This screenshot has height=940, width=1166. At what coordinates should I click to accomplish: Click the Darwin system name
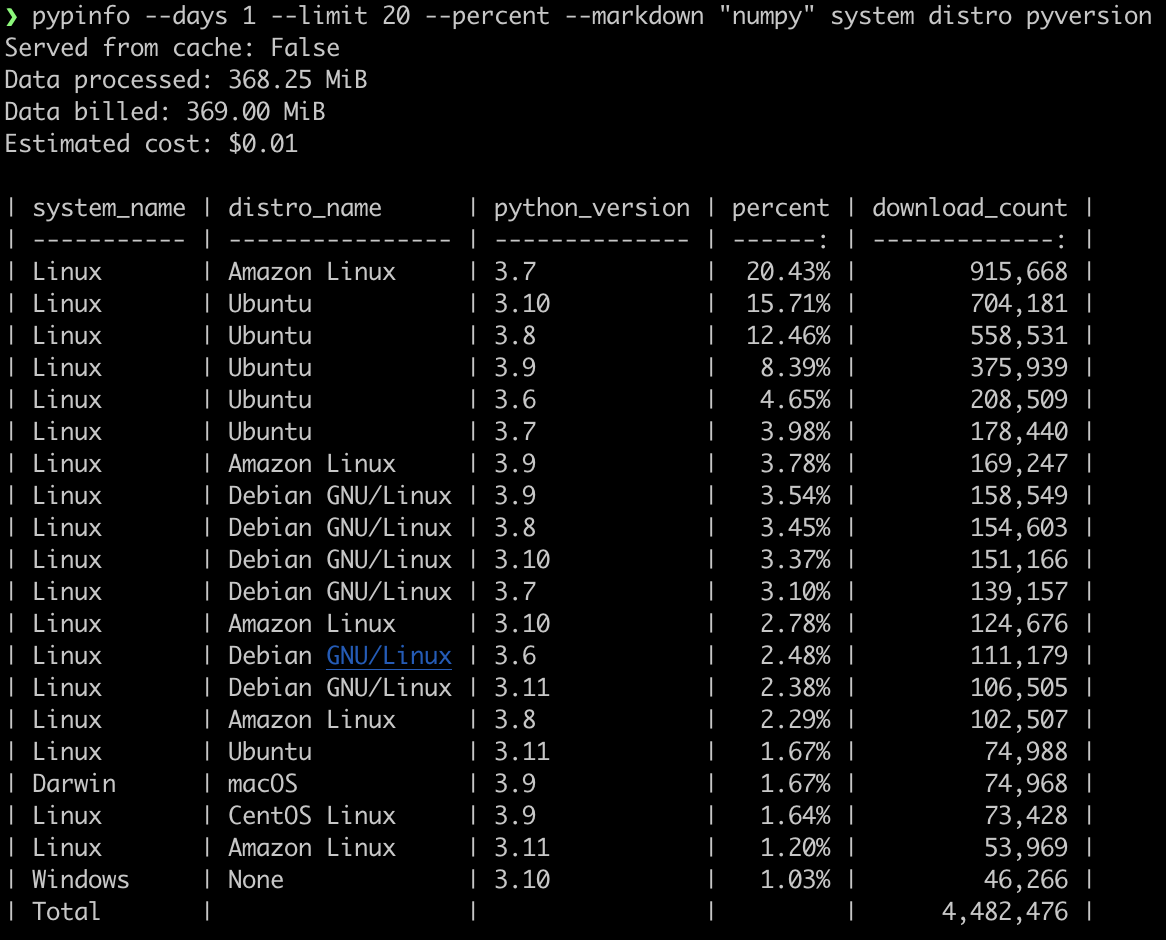click(x=74, y=783)
